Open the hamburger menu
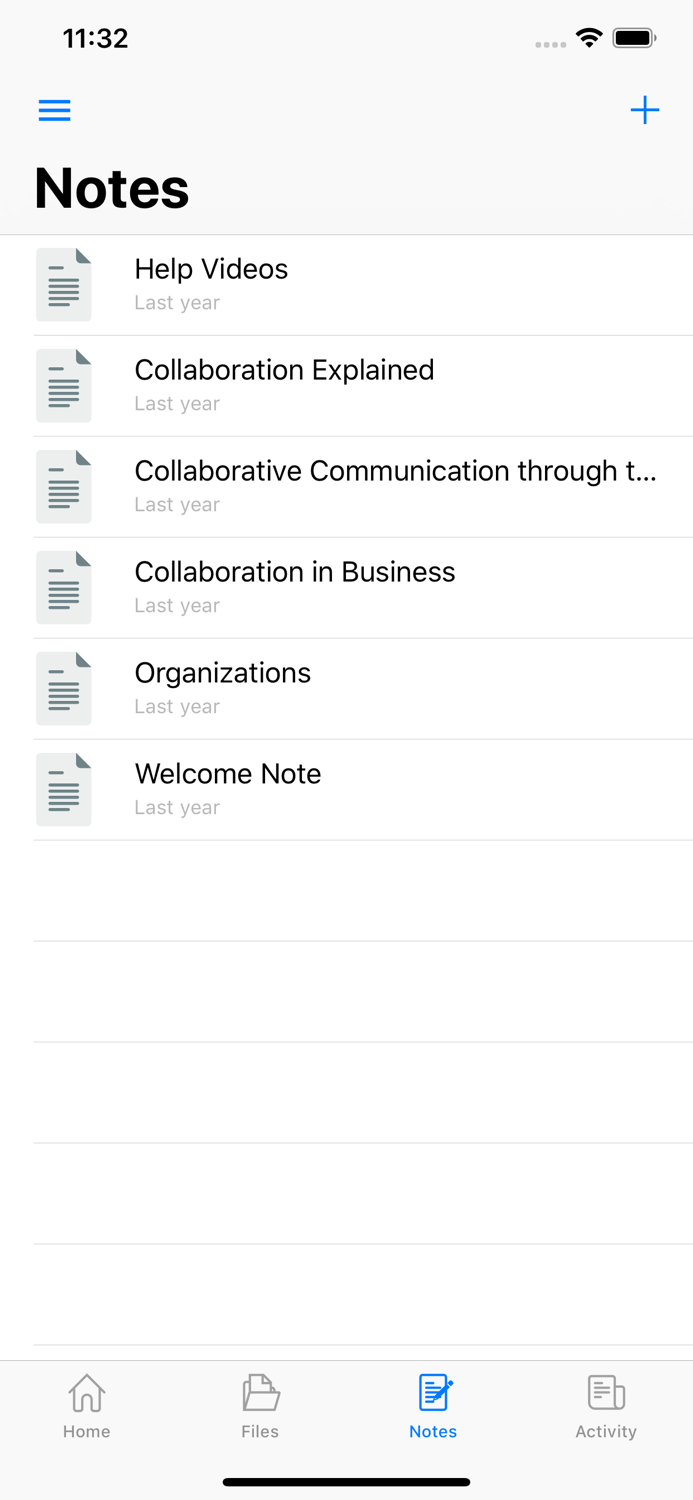This screenshot has width=693, height=1500. [55, 110]
